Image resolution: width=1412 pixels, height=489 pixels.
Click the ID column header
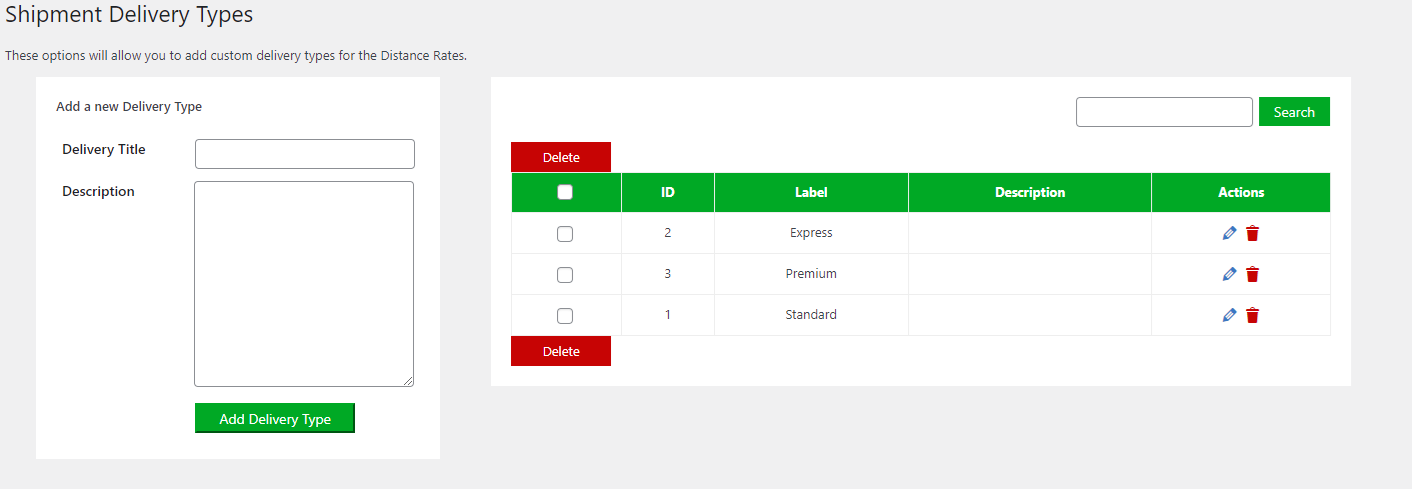(x=668, y=192)
